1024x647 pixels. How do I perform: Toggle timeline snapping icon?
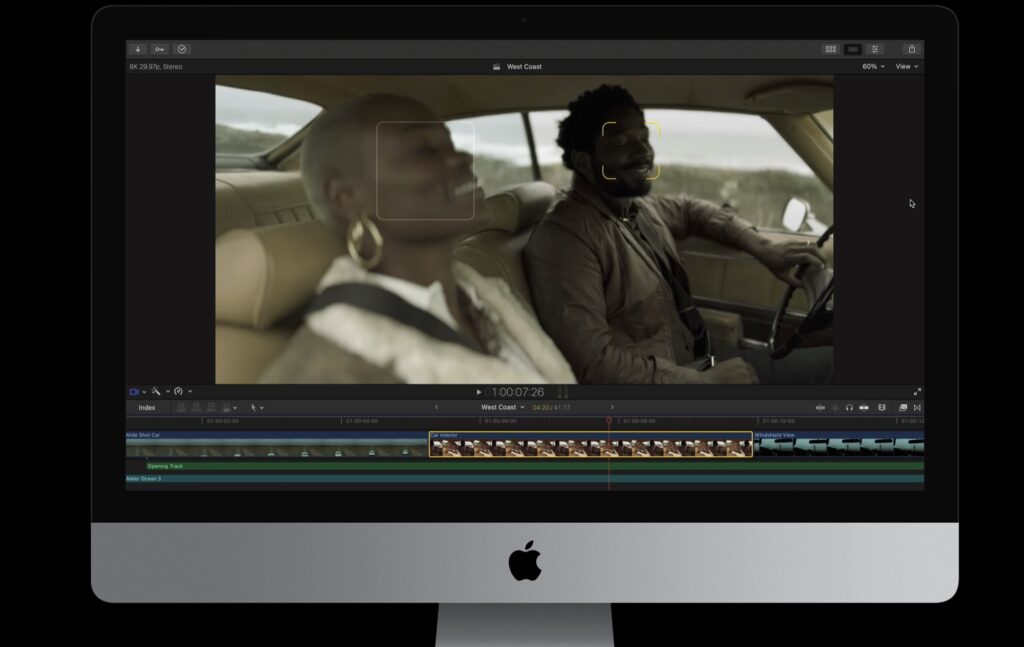[x=864, y=407]
